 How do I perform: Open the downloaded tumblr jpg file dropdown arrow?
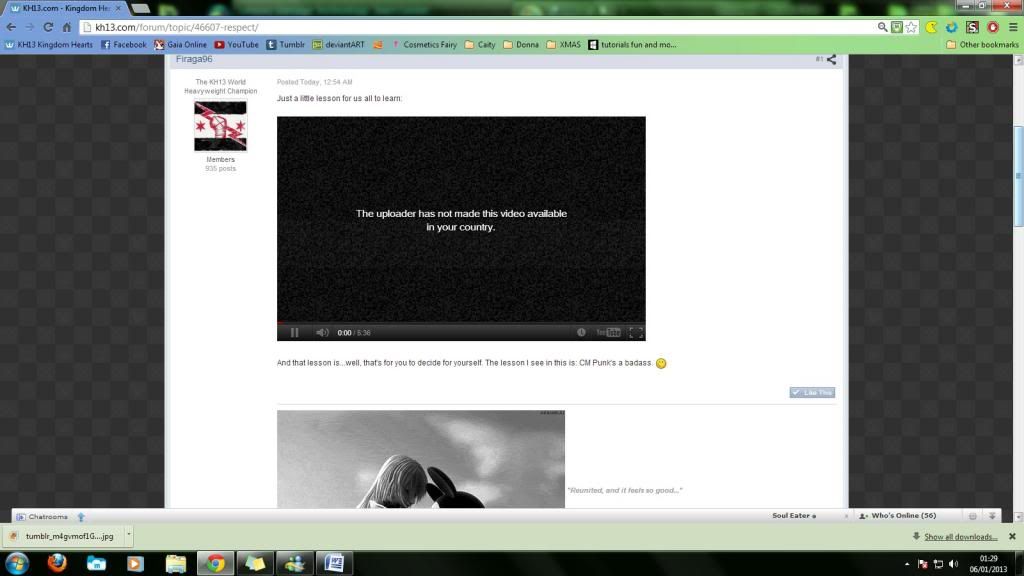click(x=129, y=535)
